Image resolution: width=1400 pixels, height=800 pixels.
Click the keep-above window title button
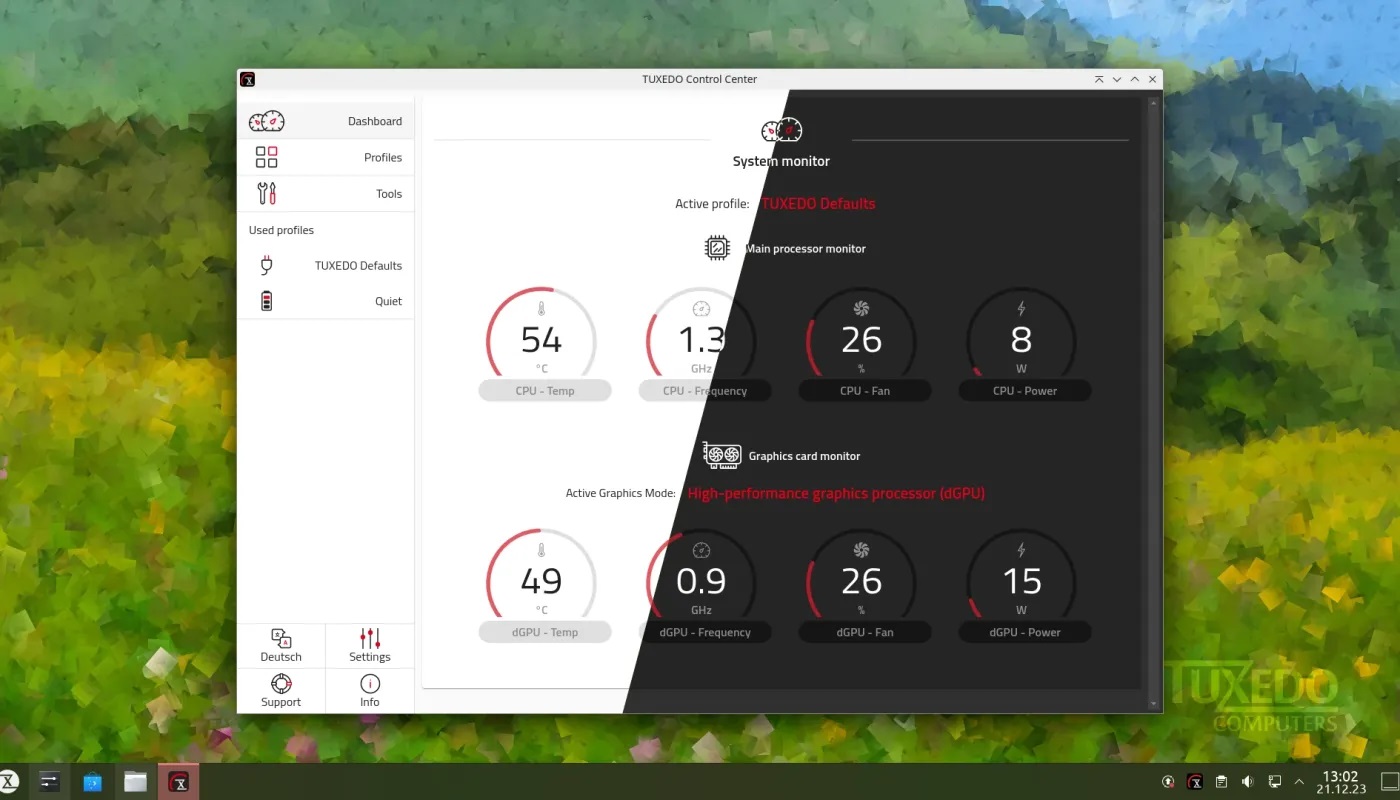pyautogui.click(x=1099, y=79)
